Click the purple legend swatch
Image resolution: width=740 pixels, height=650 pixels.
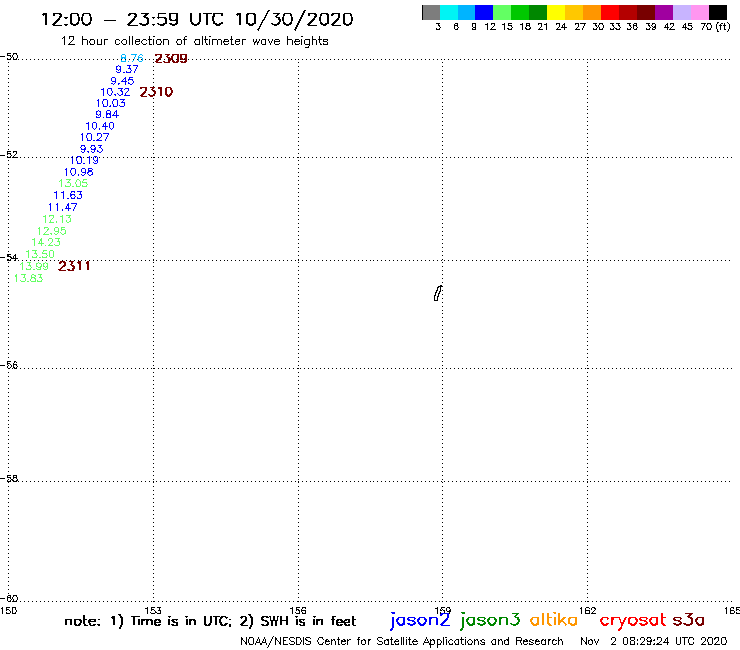pos(664,12)
